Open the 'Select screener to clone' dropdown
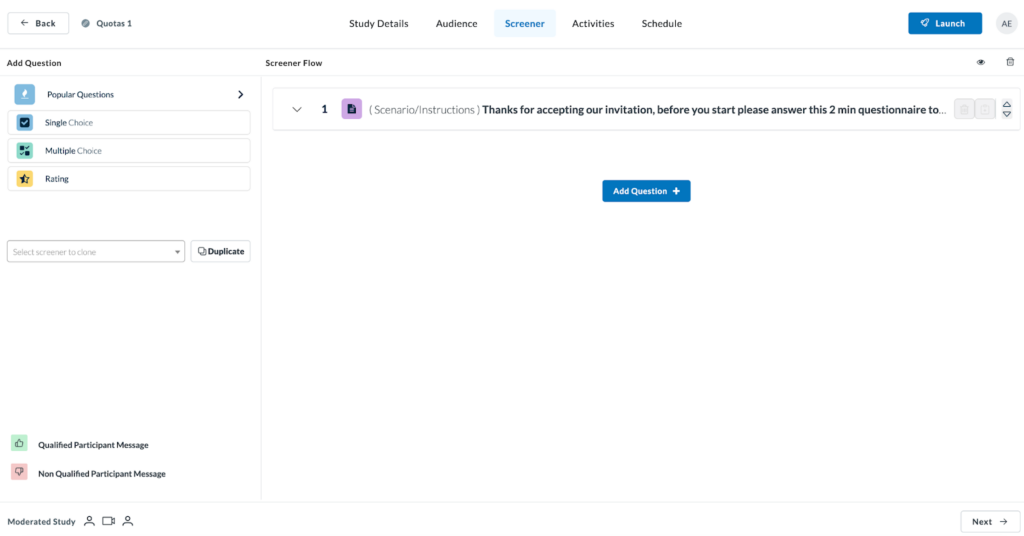Screen dimensions: 1024x536 [x=96, y=252]
